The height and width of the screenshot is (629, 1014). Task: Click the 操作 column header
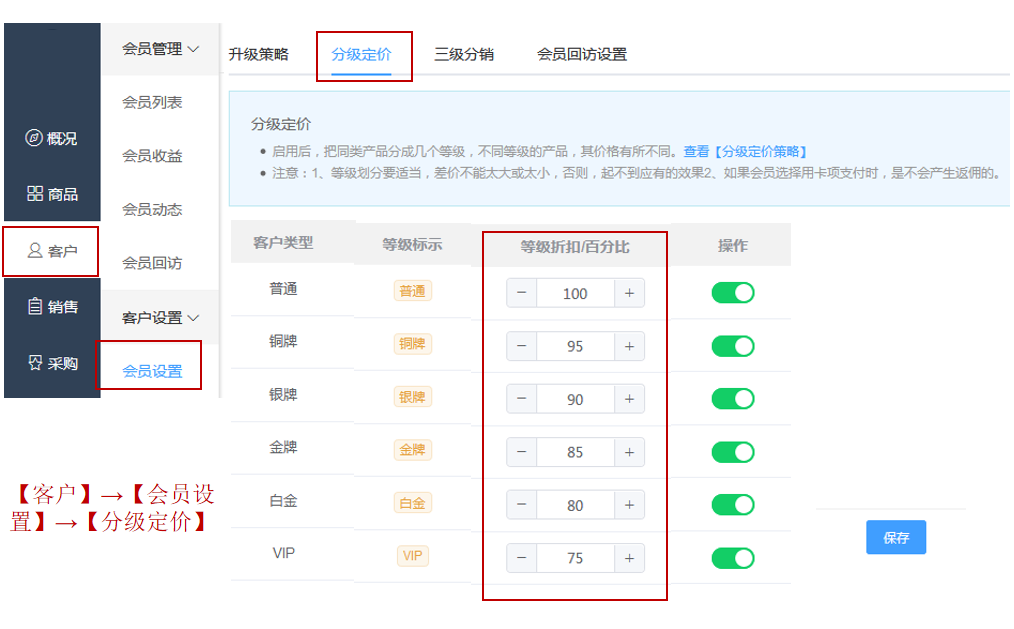(x=733, y=246)
